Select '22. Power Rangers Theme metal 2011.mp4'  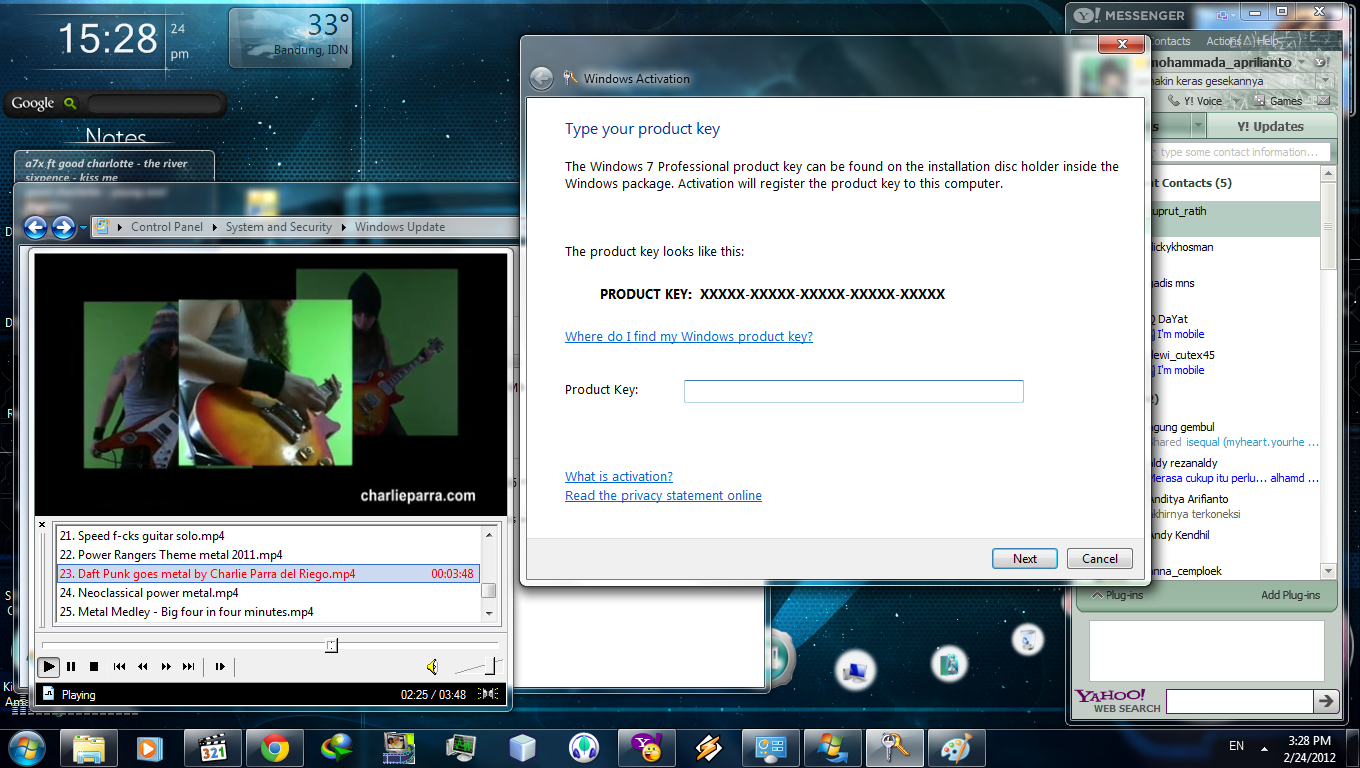click(269, 555)
